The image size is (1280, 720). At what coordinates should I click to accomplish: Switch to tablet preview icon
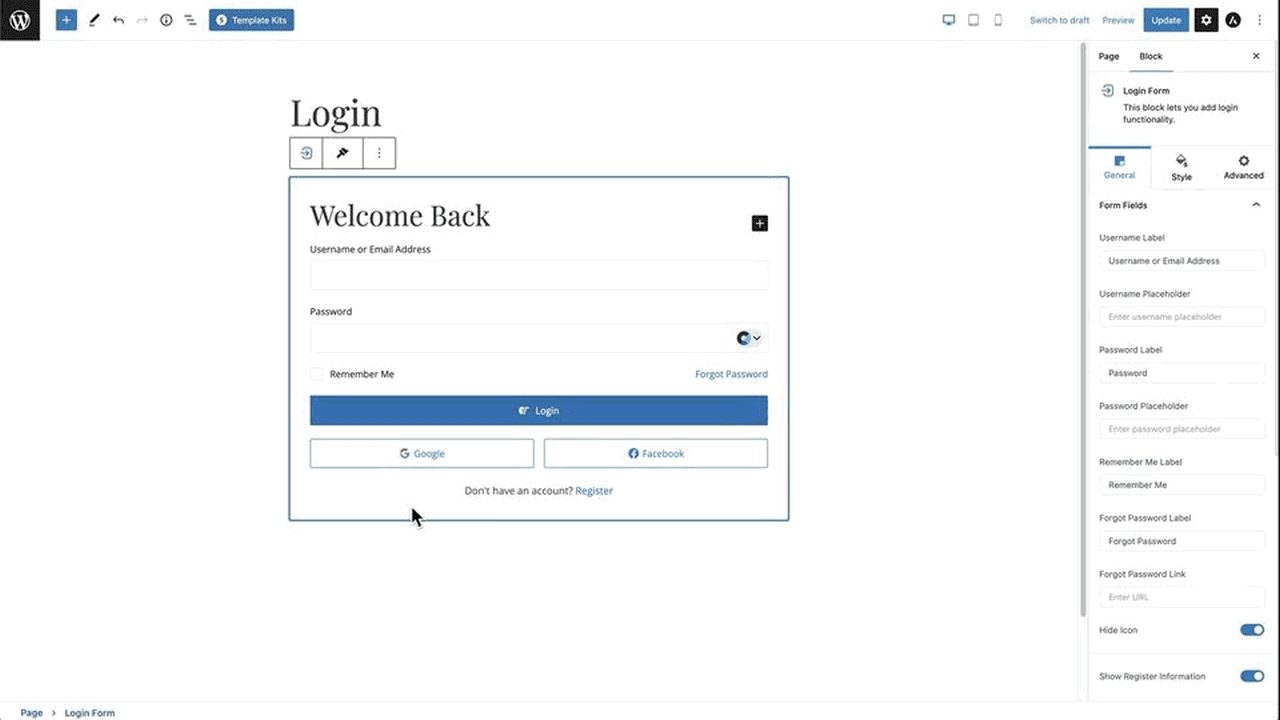pyautogui.click(x=973, y=20)
